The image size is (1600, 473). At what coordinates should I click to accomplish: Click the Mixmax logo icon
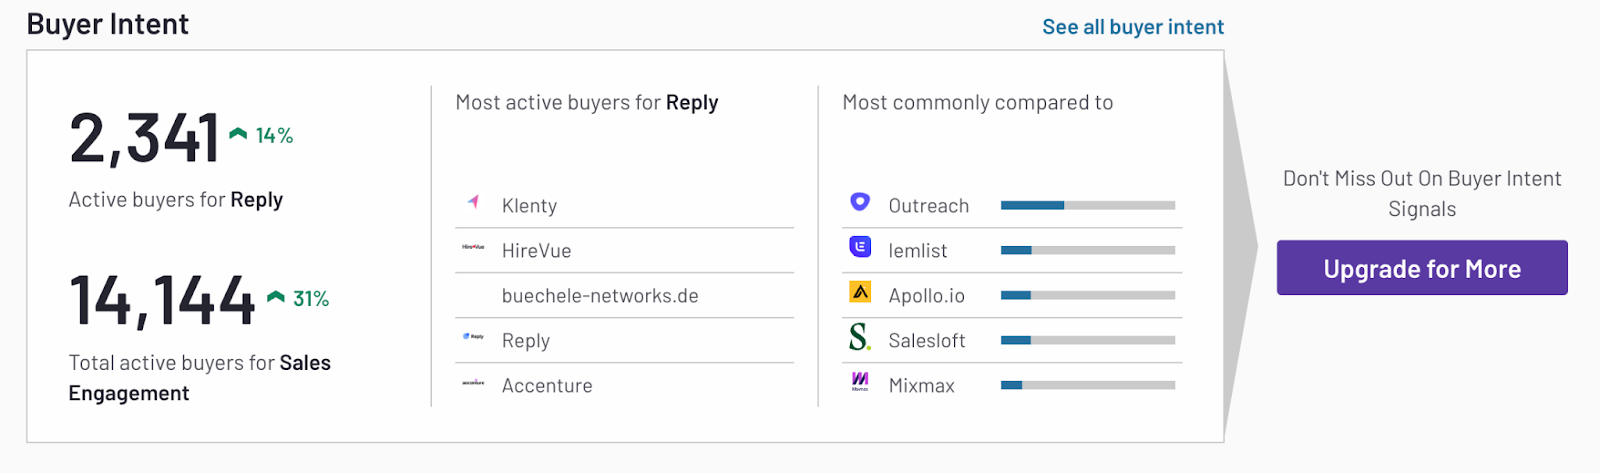coord(860,381)
